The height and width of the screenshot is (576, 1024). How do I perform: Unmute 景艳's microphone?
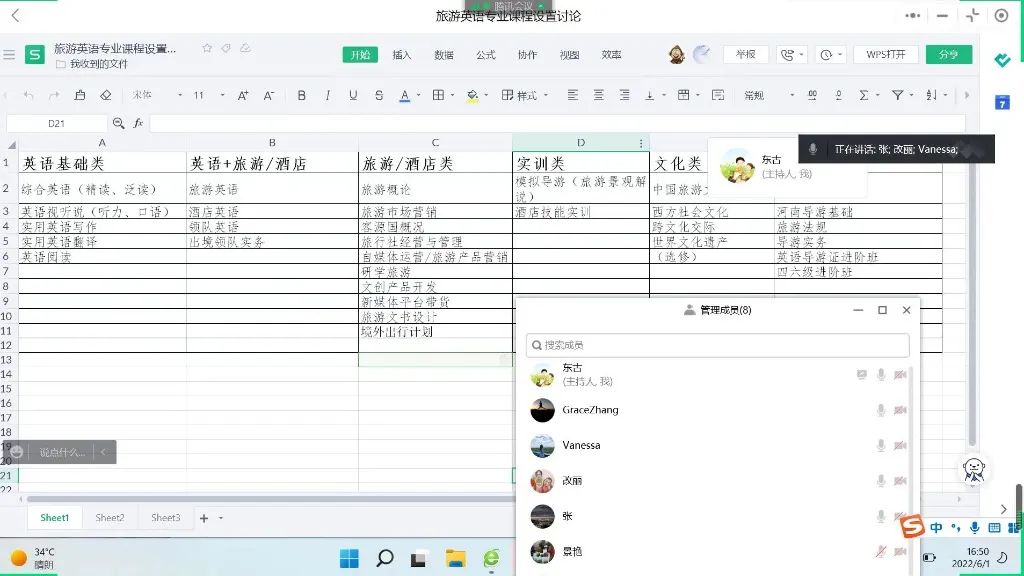coord(881,552)
